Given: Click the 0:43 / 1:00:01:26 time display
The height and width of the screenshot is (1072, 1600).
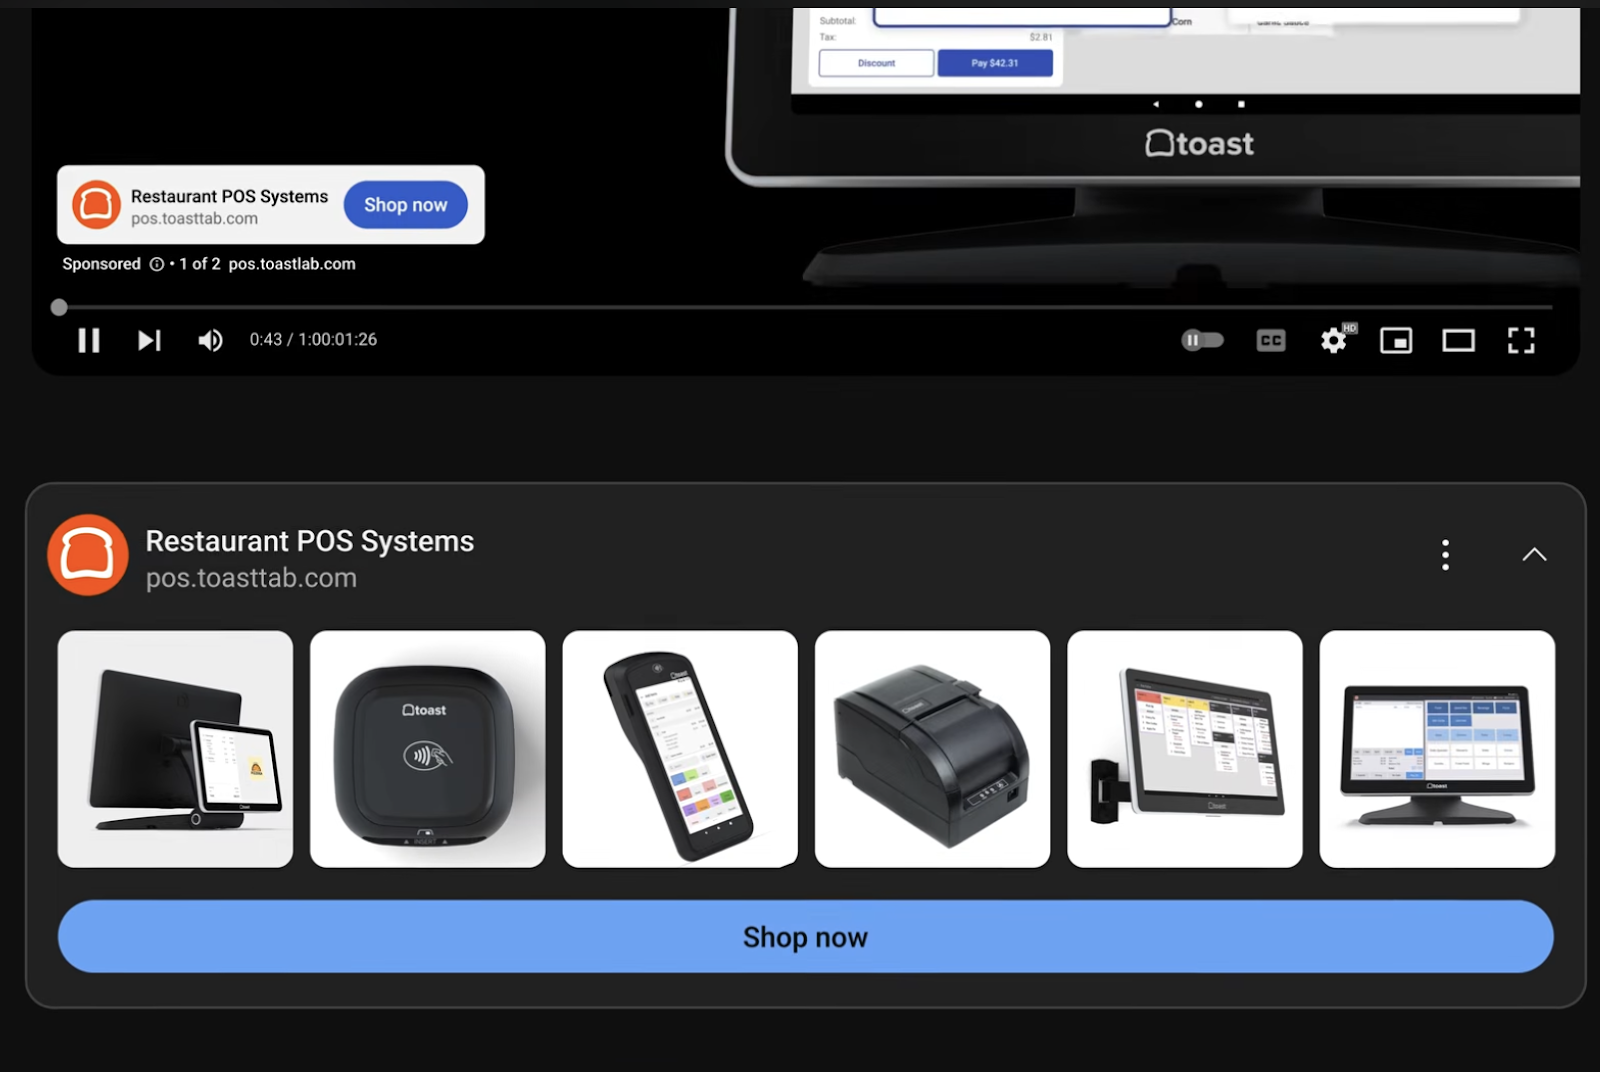Looking at the screenshot, I should tap(313, 340).
